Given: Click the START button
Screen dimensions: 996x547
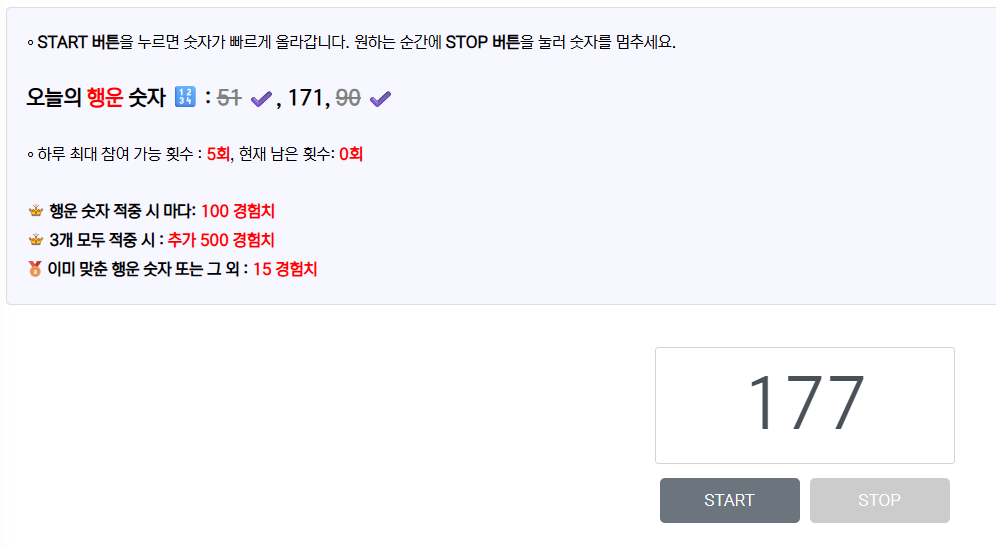Looking at the screenshot, I should click(729, 501).
